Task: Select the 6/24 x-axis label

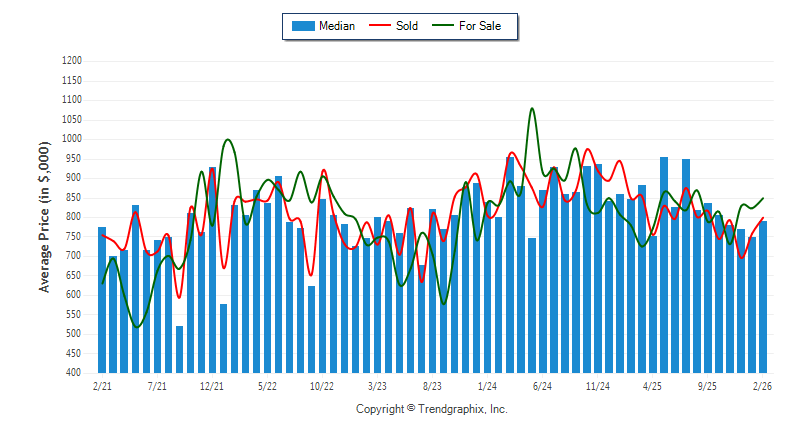Action: (542, 385)
